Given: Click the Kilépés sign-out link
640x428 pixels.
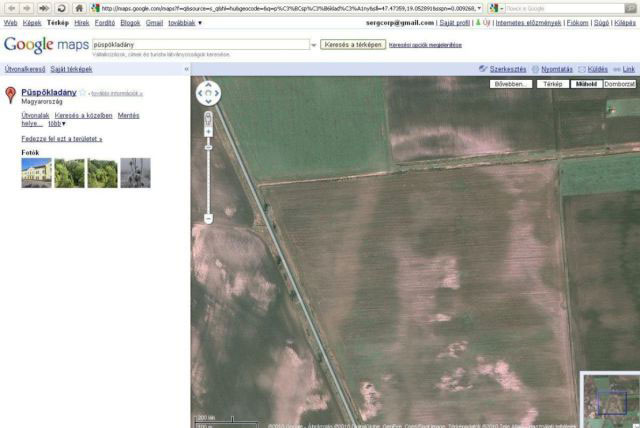Looking at the screenshot, I should coord(625,23).
